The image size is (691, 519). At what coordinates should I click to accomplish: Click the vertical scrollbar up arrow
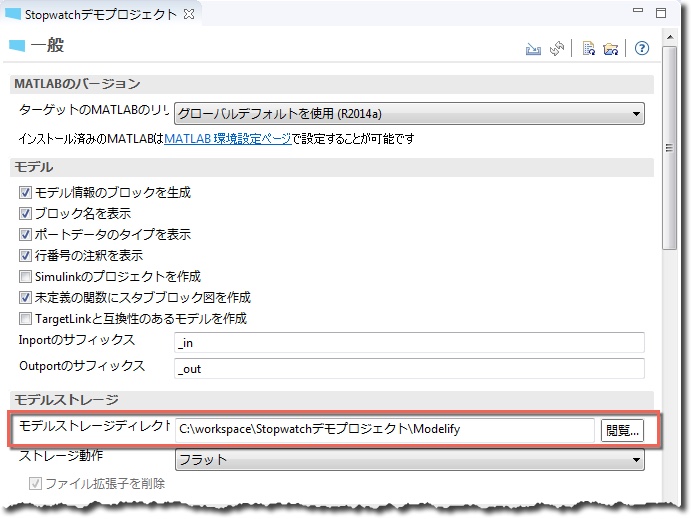[670, 37]
